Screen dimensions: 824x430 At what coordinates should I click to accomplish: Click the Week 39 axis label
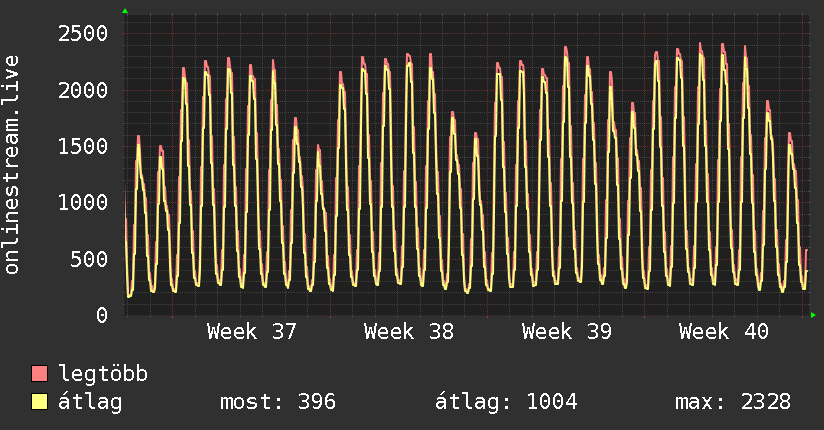tap(566, 332)
